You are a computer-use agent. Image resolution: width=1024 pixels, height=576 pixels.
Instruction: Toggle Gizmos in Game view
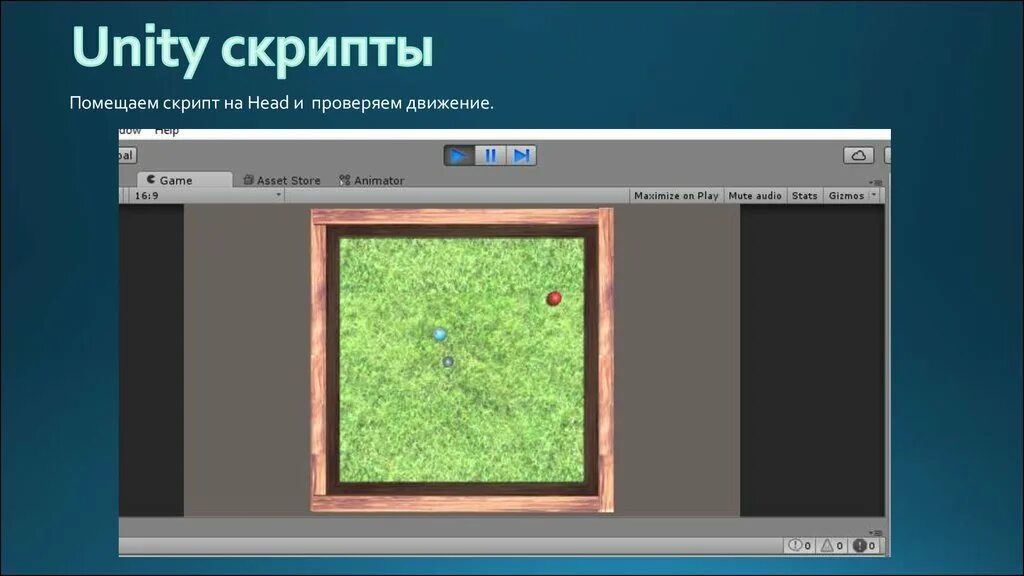(x=846, y=195)
